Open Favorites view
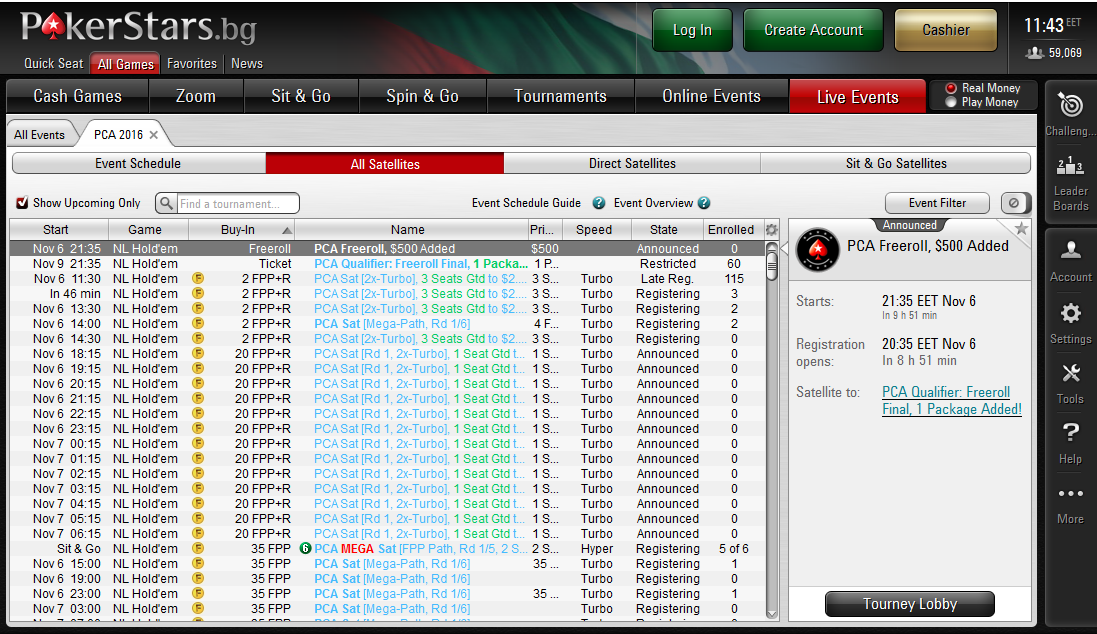Viewport: 1097px width, 634px height. 192,63
